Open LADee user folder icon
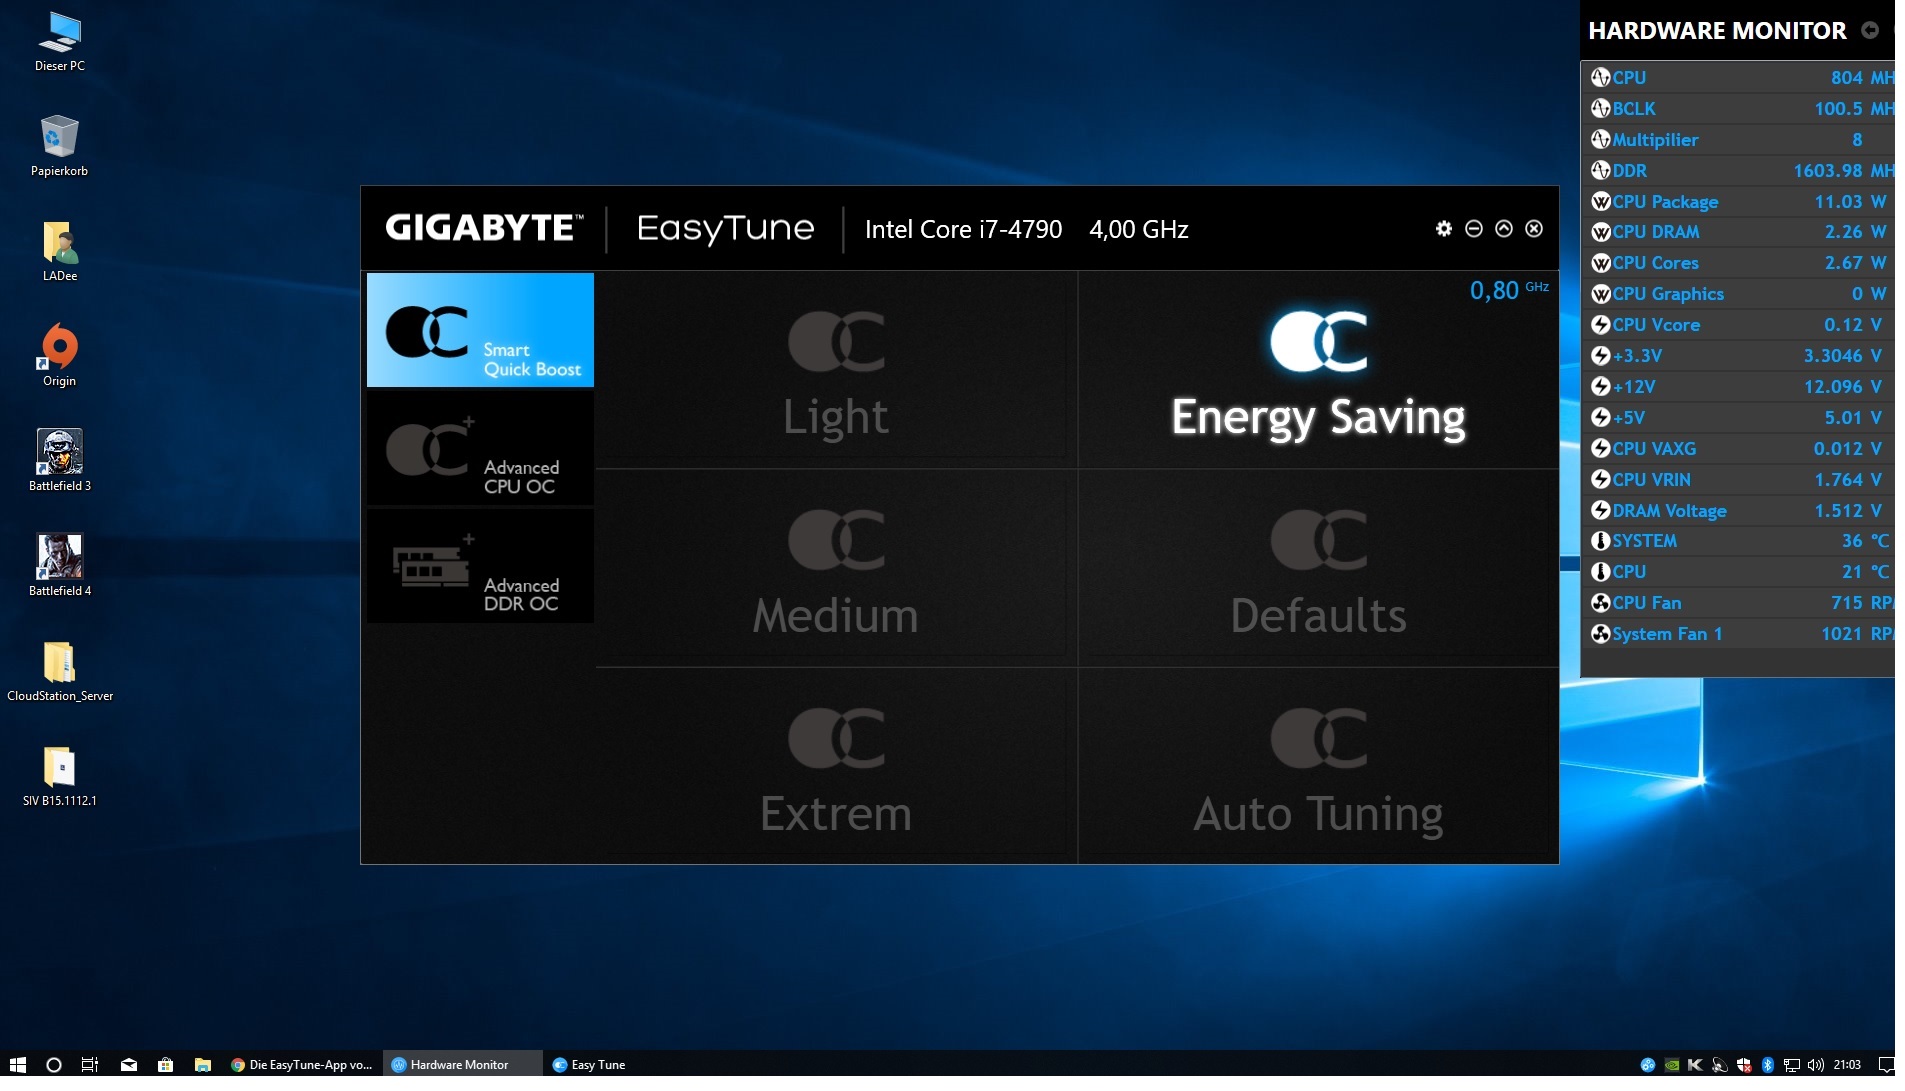The image size is (1905, 1091). coord(59,252)
